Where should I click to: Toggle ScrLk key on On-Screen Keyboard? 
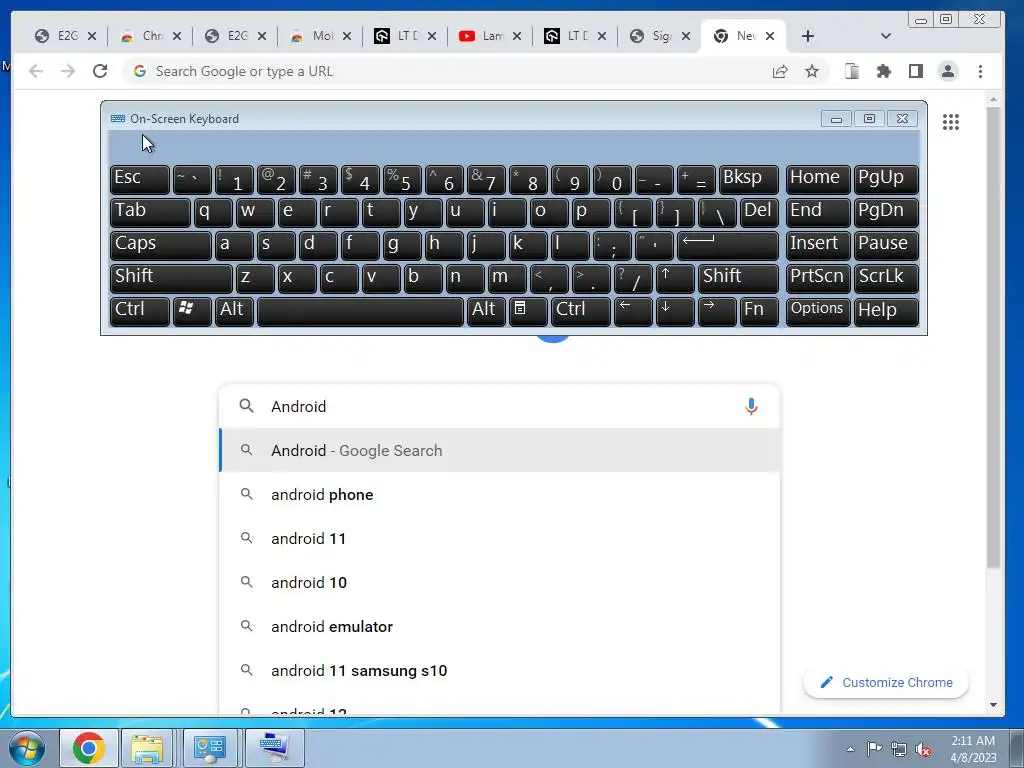tap(886, 278)
